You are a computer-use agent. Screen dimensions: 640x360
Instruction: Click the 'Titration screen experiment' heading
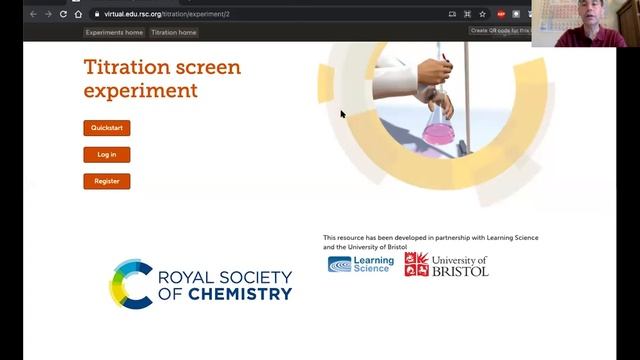tap(162, 78)
